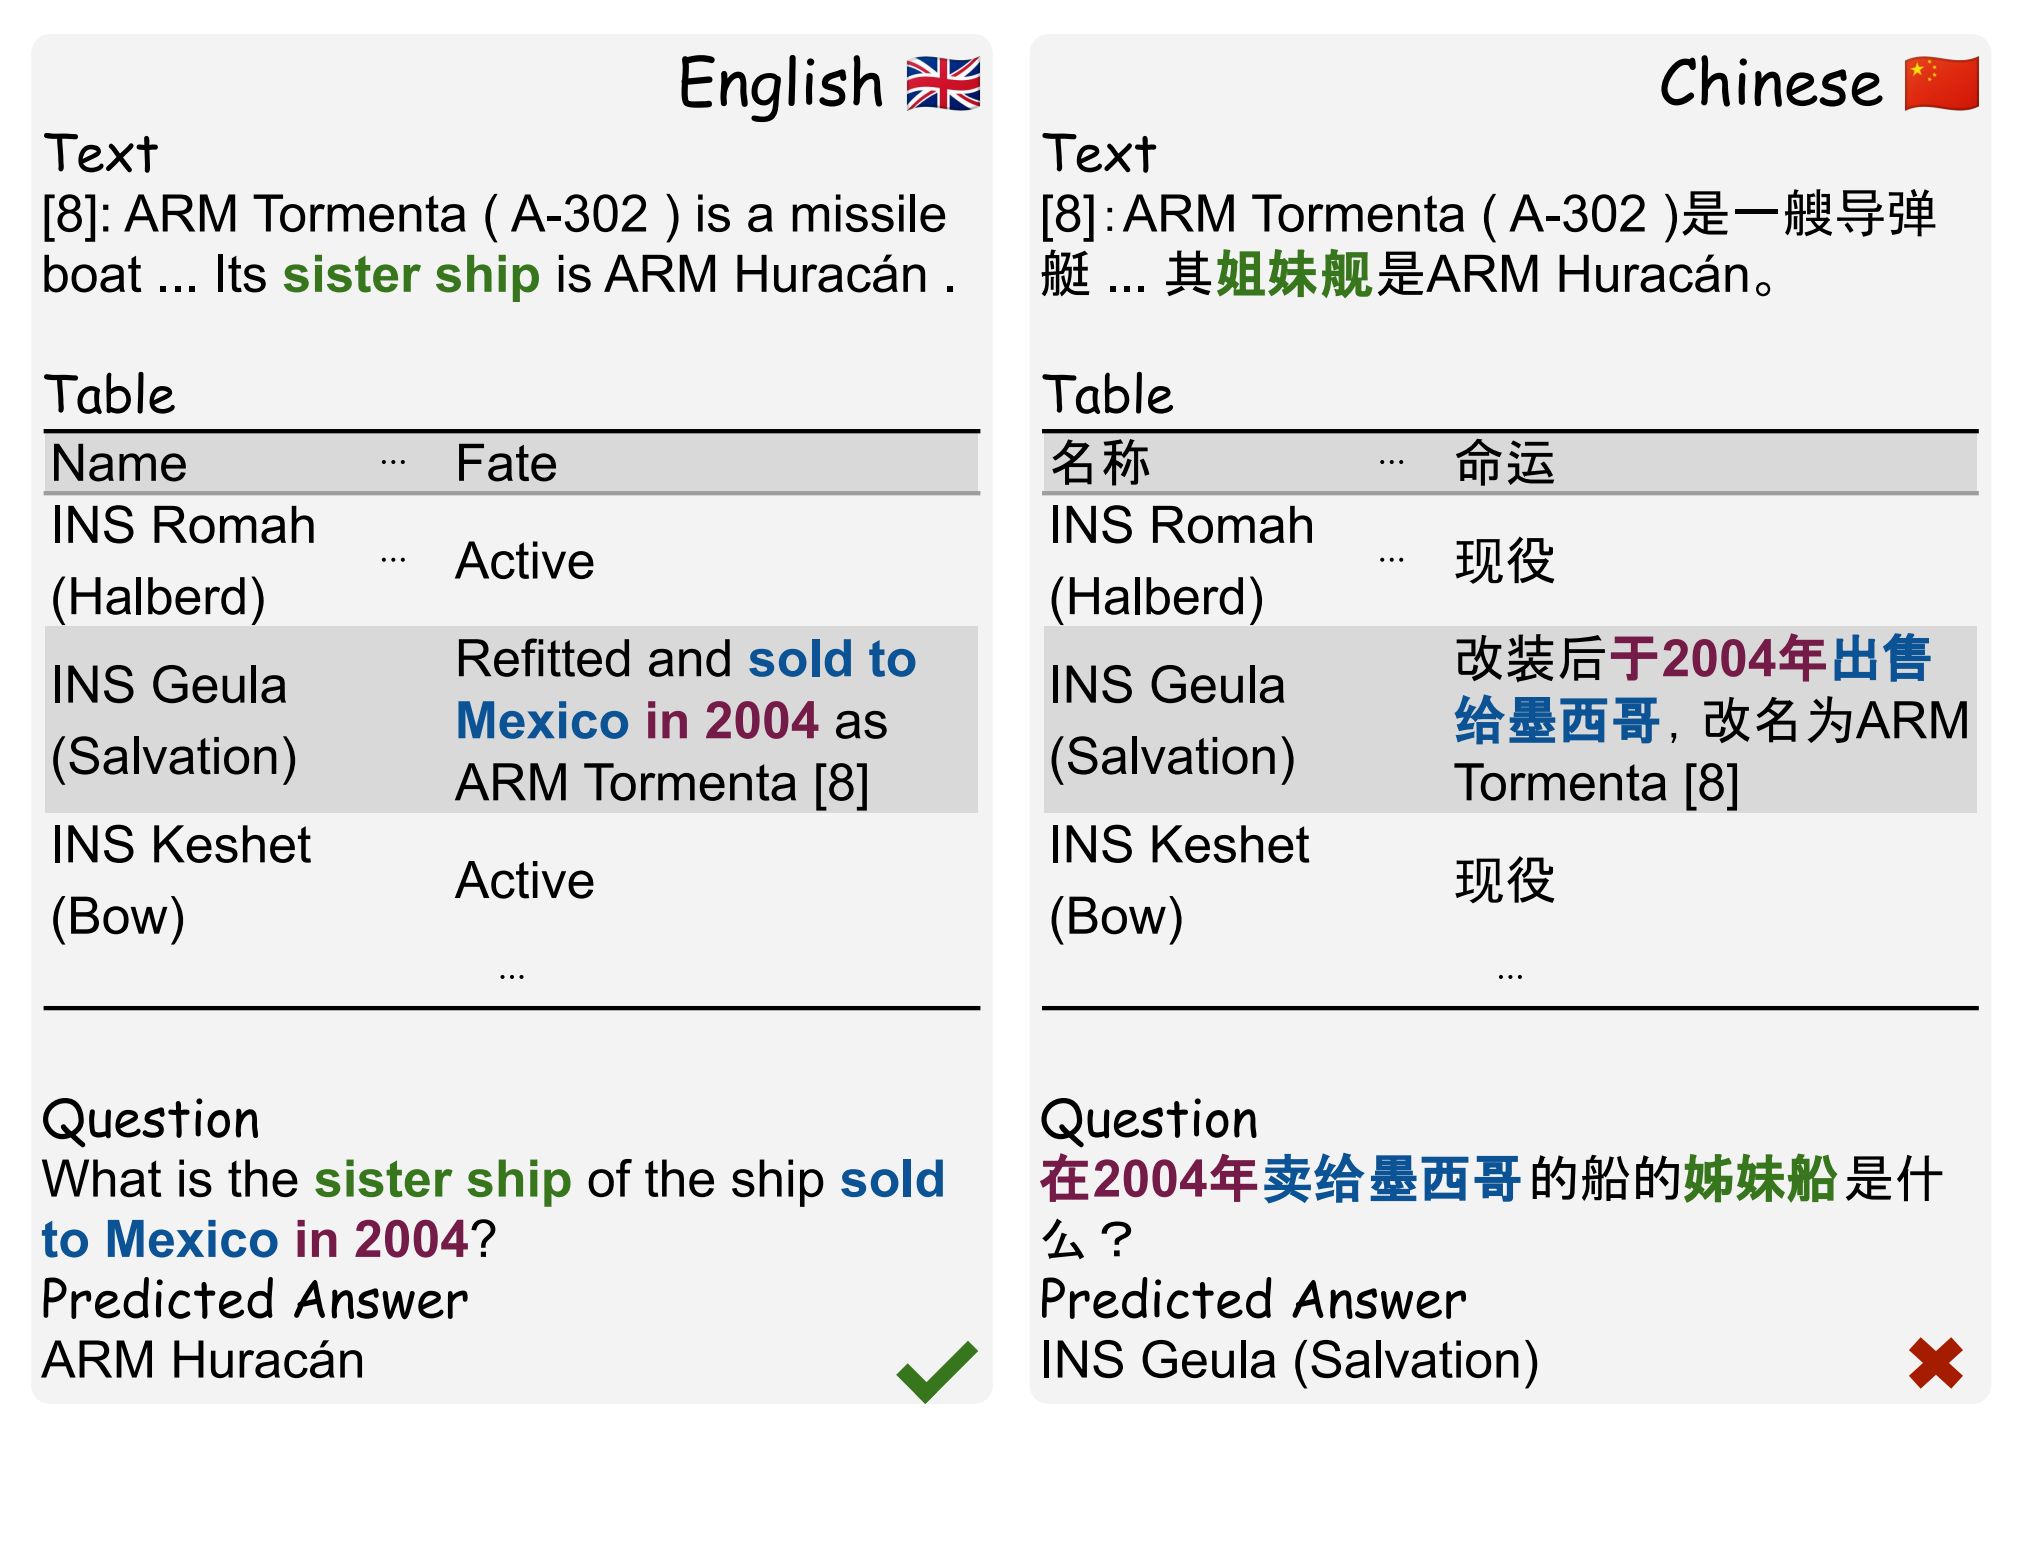Expand the ellipsis in the Chinese header row
This screenshot has width=2025, height=1553.
pyautogui.click(x=1391, y=463)
